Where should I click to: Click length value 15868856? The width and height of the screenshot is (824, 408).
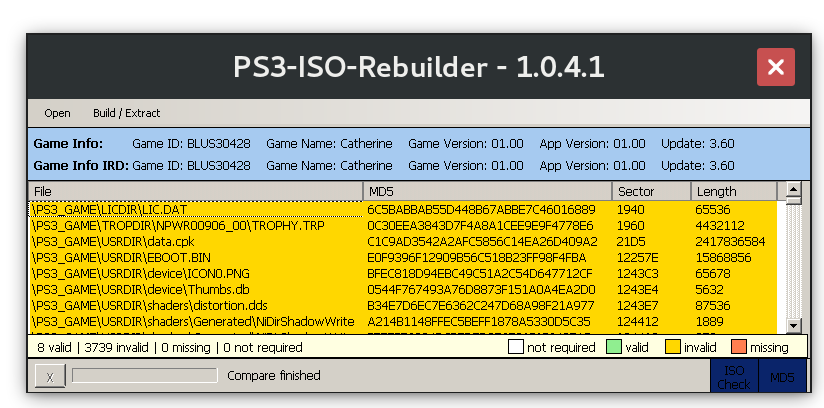pos(723,258)
